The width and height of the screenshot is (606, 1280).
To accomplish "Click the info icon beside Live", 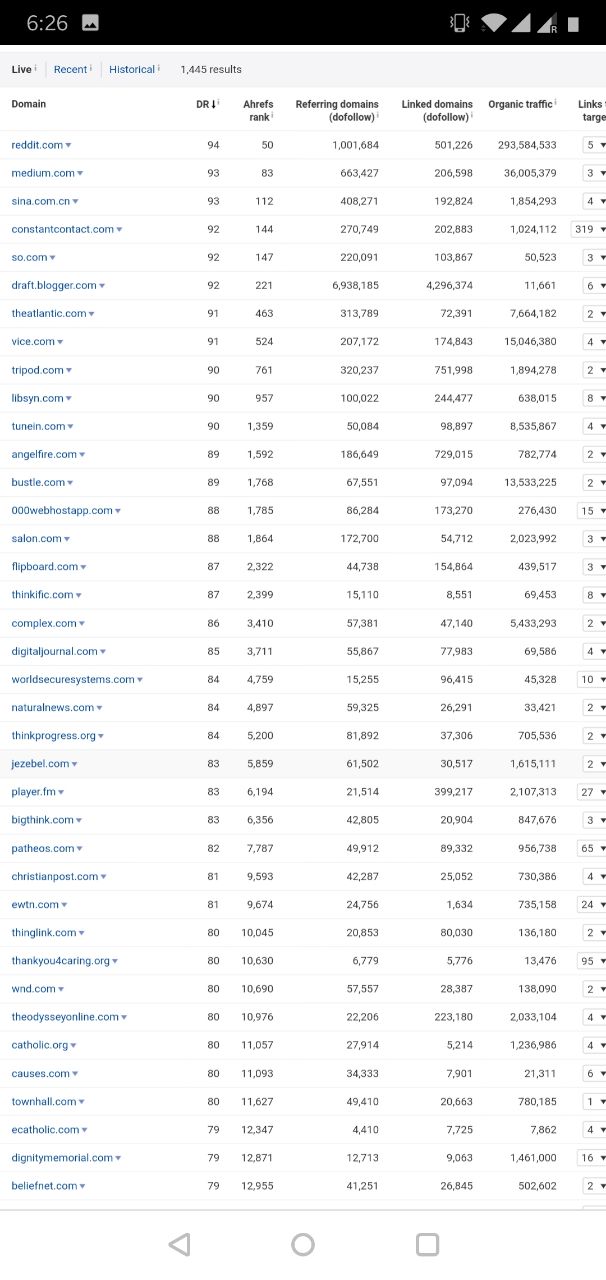I will [x=36, y=68].
